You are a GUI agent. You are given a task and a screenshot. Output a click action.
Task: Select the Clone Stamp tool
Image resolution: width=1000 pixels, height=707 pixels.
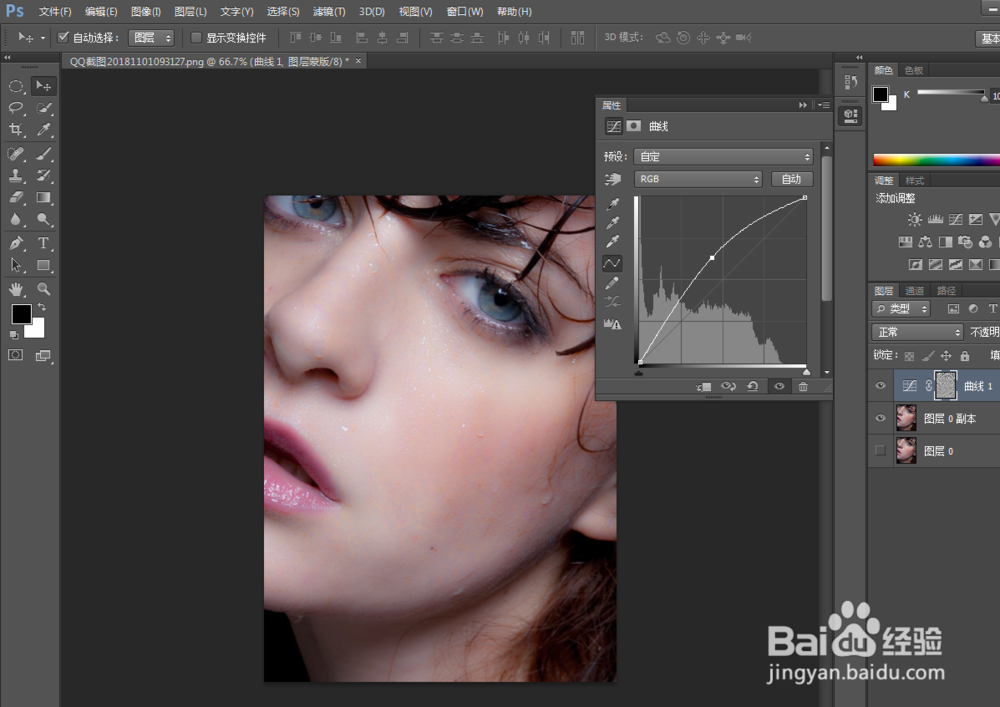pos(16,175)
